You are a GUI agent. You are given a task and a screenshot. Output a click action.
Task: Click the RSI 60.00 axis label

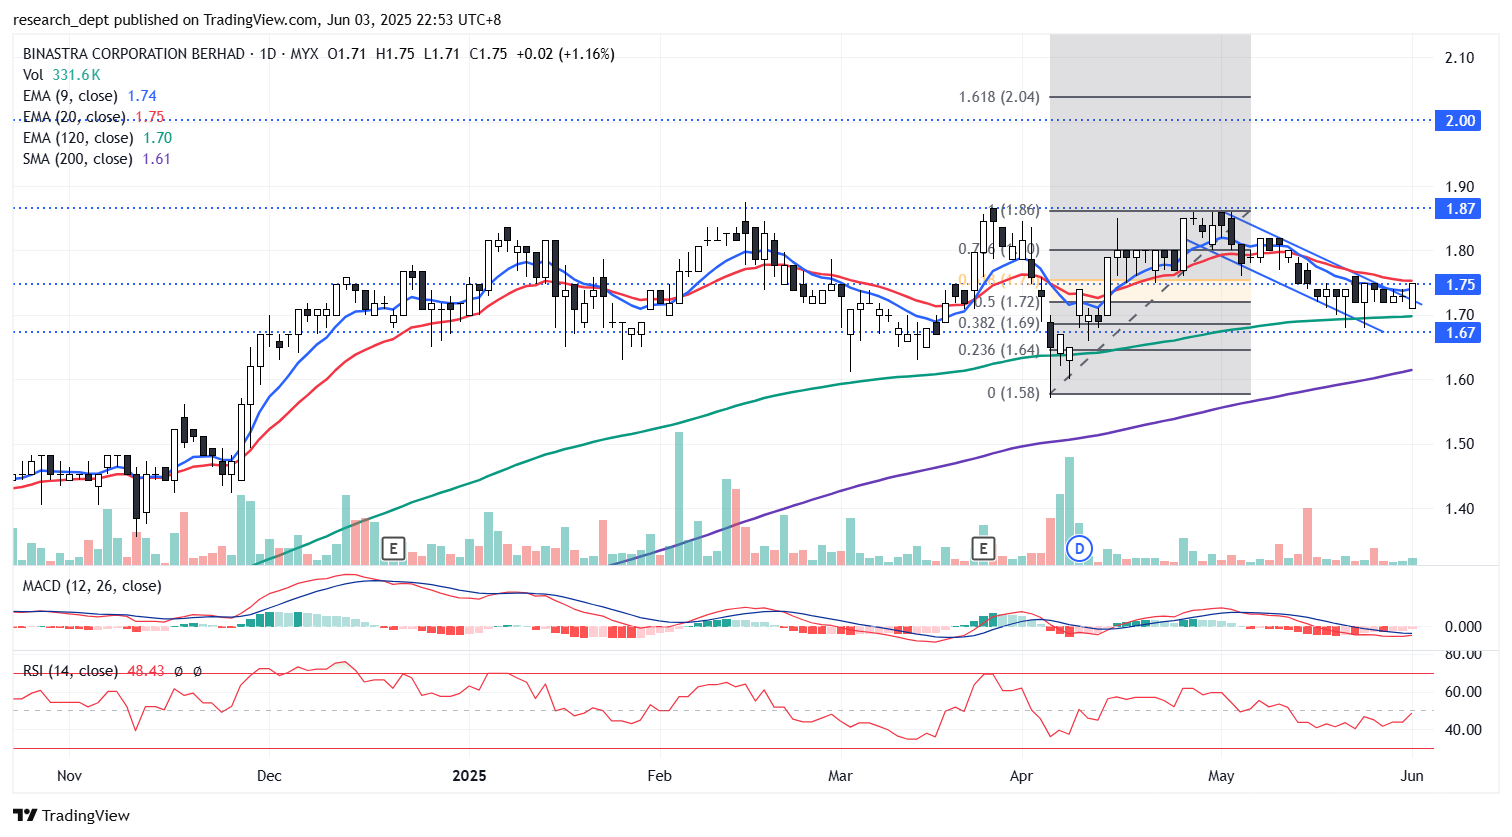tap(1463, 692)
